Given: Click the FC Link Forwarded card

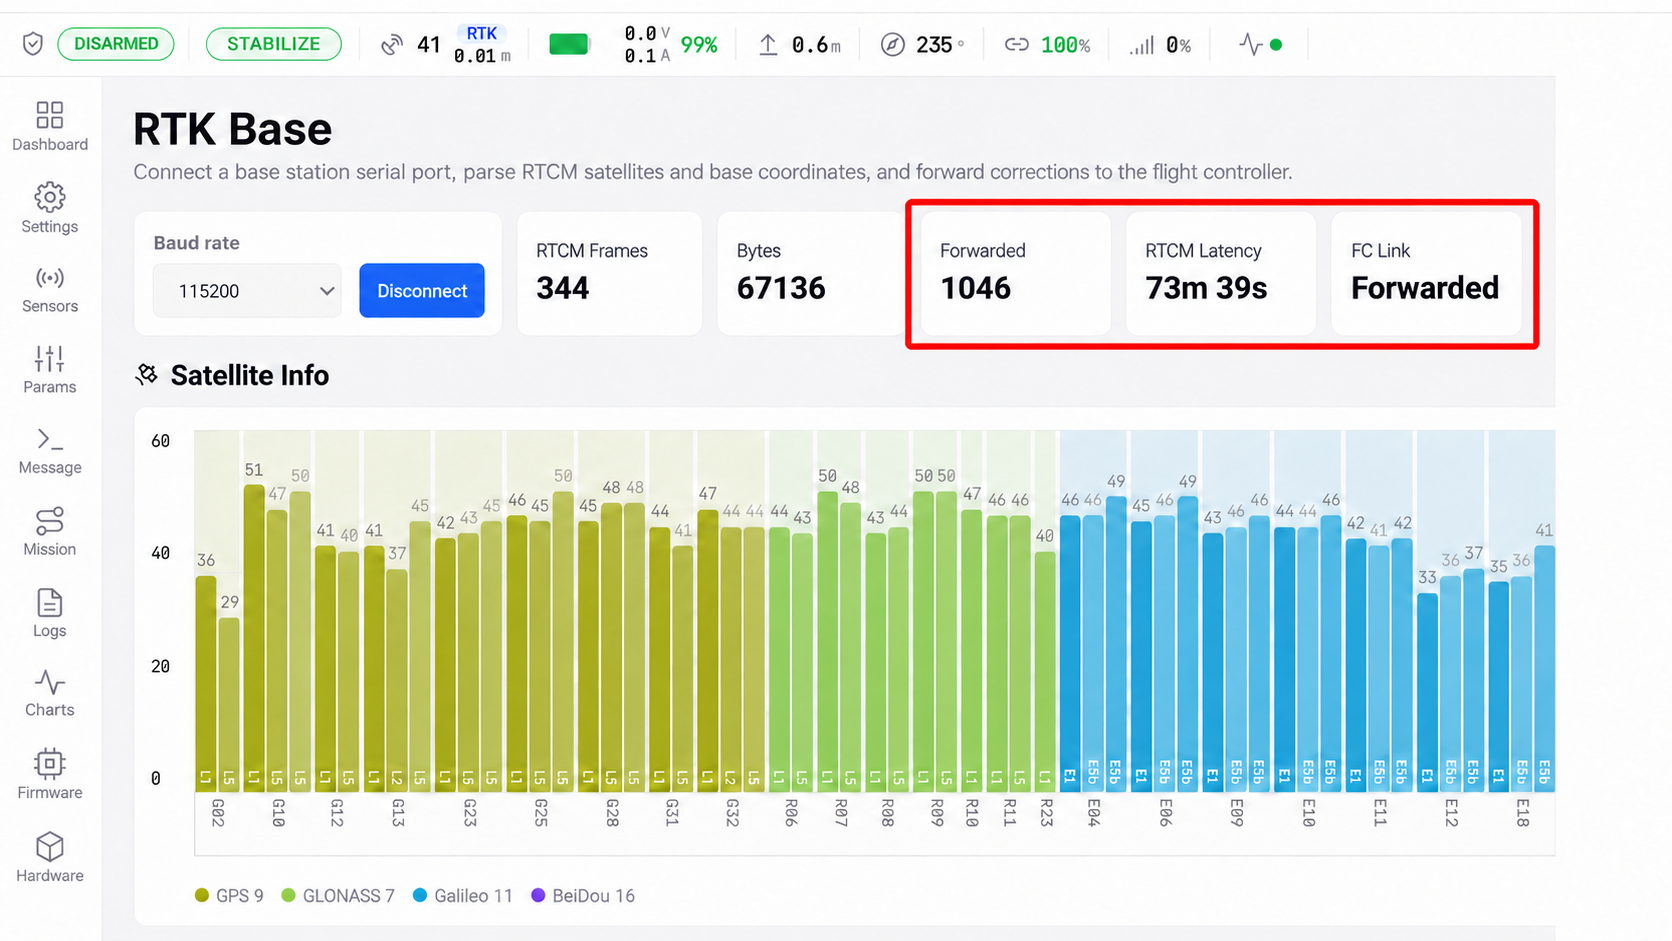Looking at the screenshot, I should click(x=1426, y=273).
